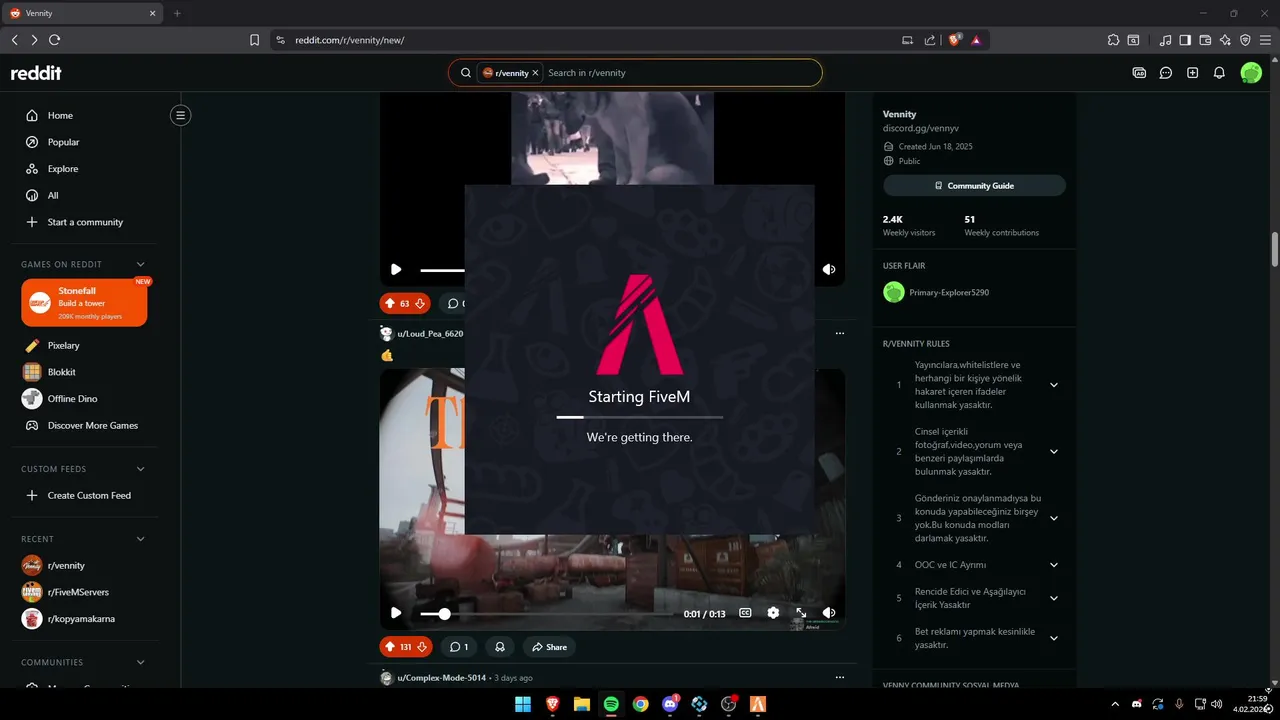Upvote the post with 63 votes

tap(390, 303)
